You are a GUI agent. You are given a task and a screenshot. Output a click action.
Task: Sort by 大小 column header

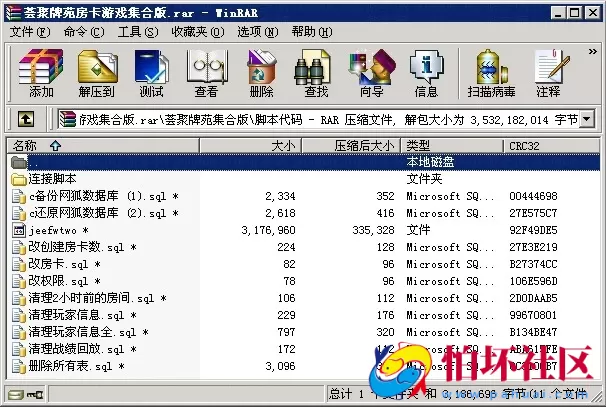pos(250,146)
